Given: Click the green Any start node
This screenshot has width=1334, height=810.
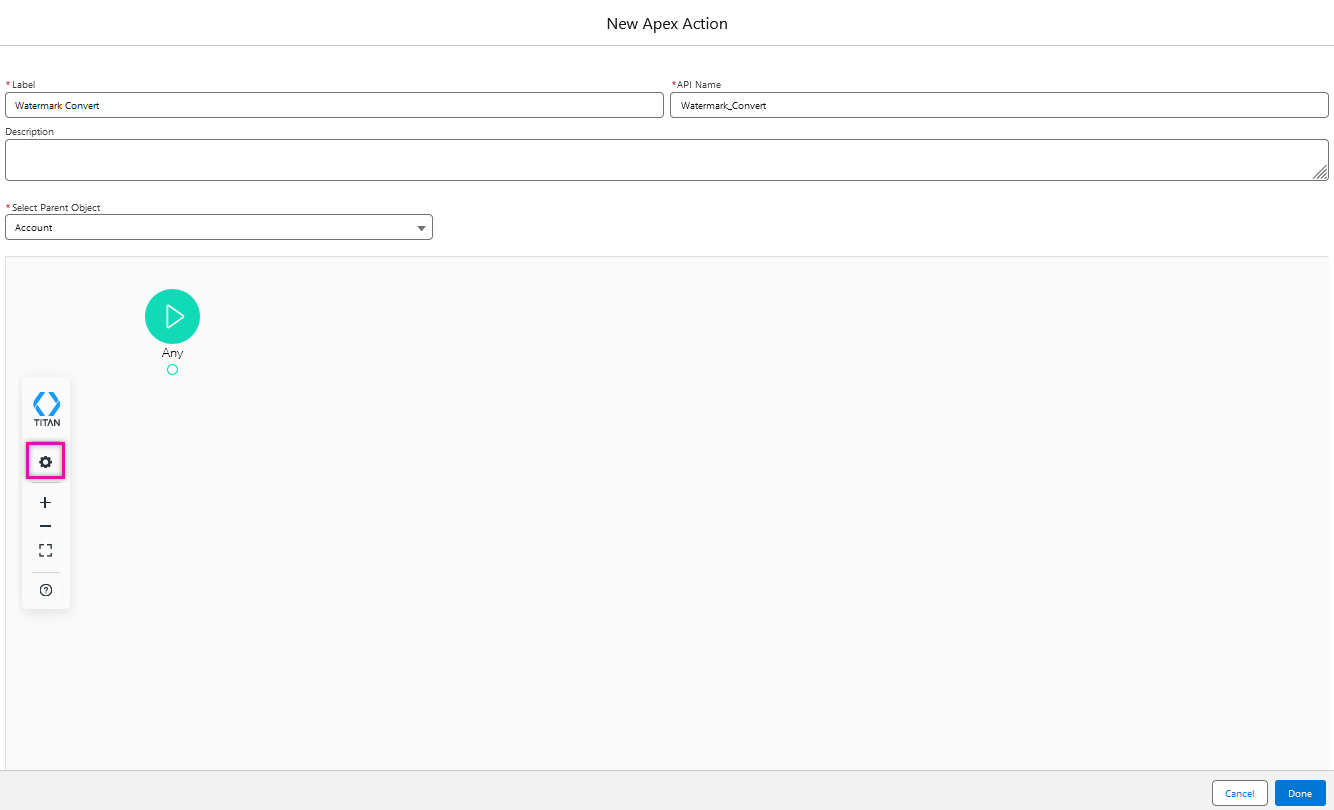Looking at the screenshot, I should (x=172, y=316).
